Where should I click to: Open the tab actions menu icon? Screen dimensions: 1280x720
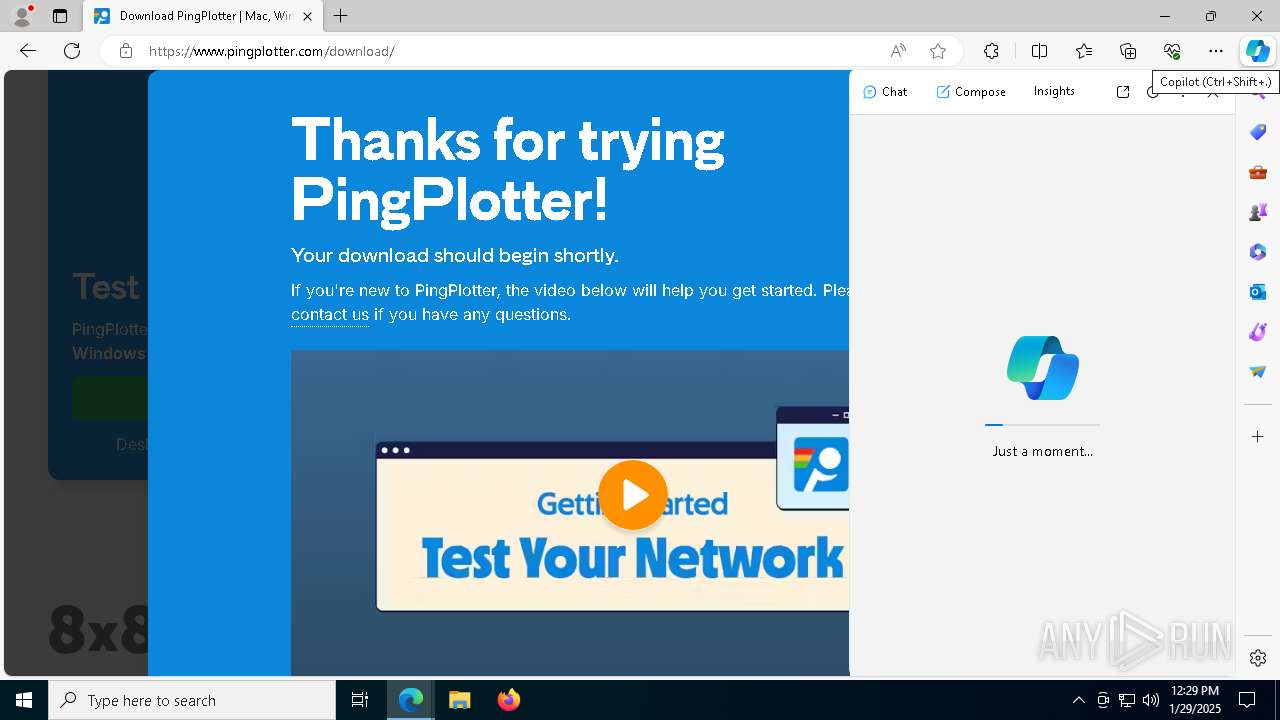click(x=60, y=16)
